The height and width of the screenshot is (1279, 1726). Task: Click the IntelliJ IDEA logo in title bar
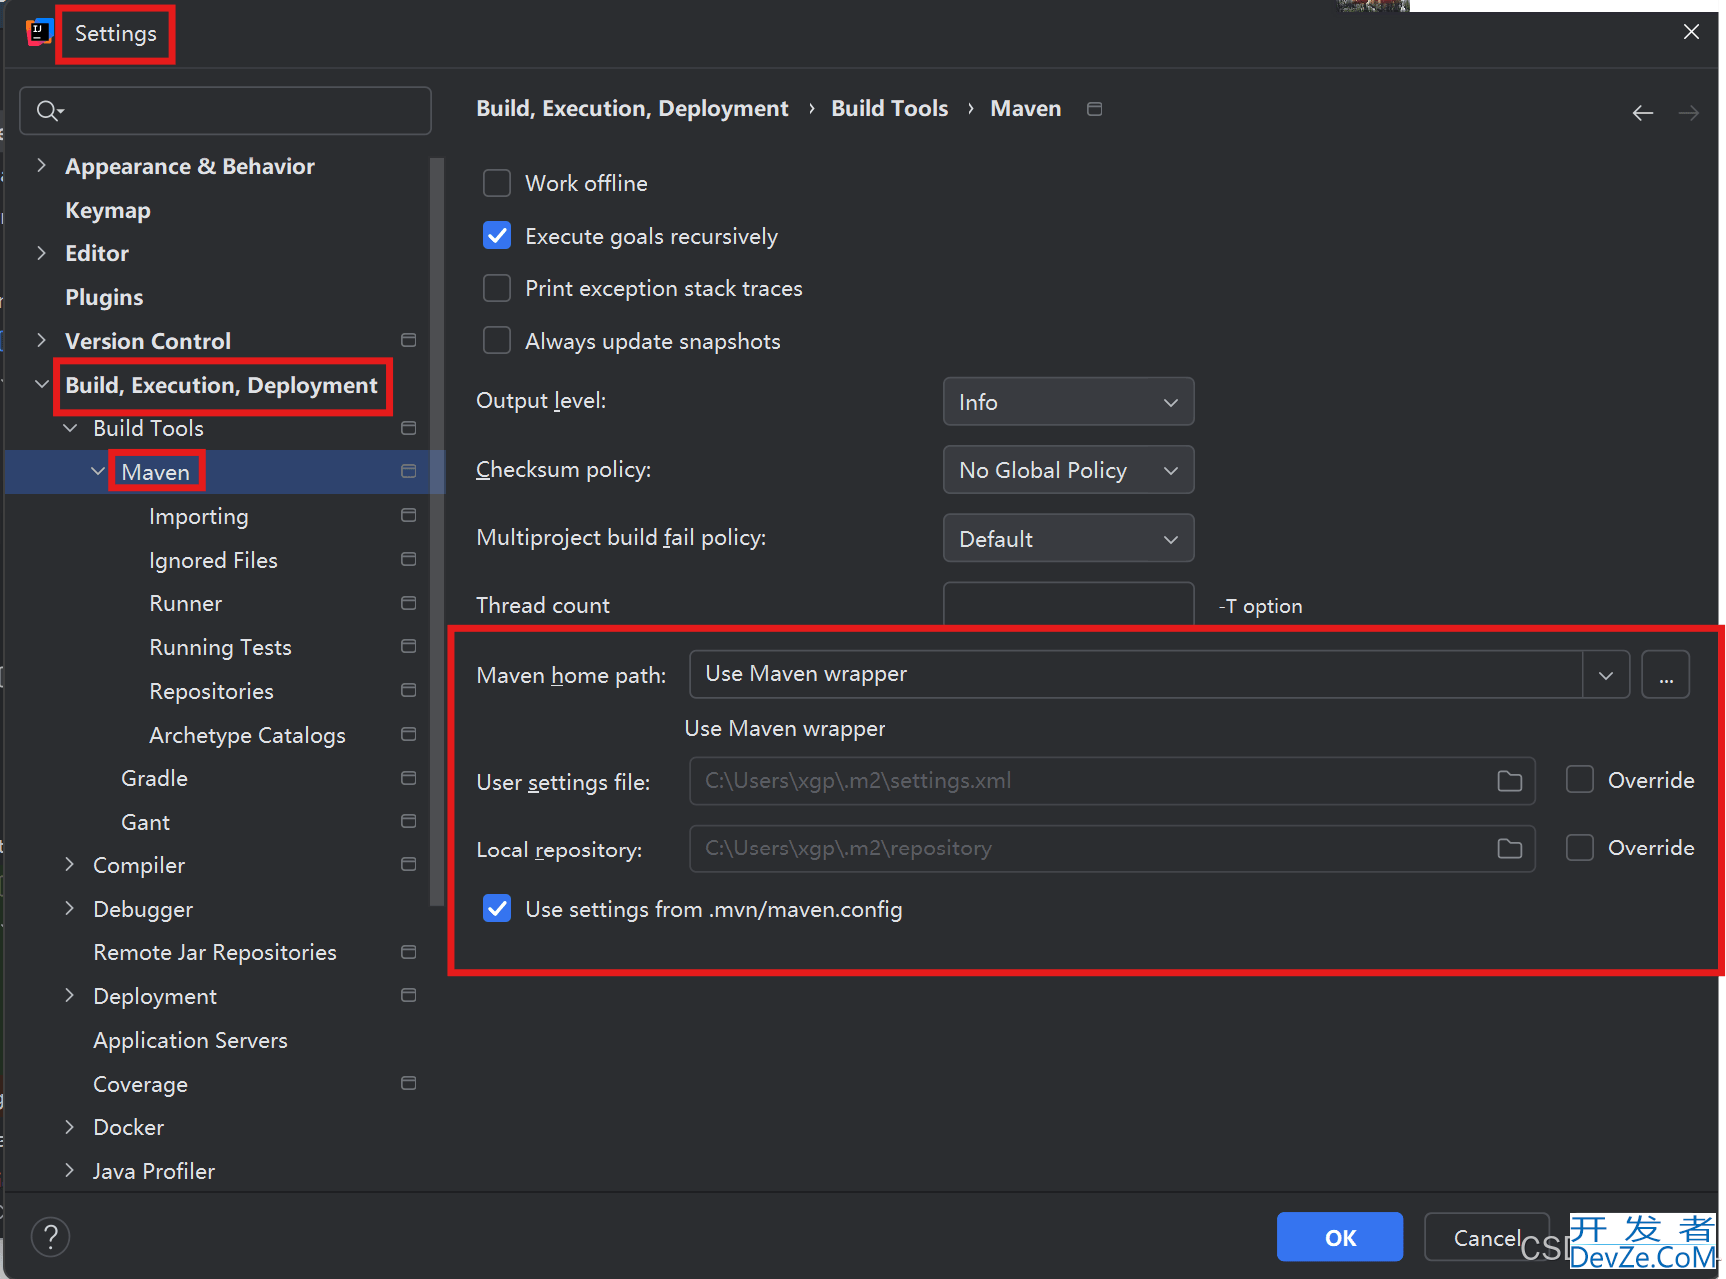[x=38, y=32]
